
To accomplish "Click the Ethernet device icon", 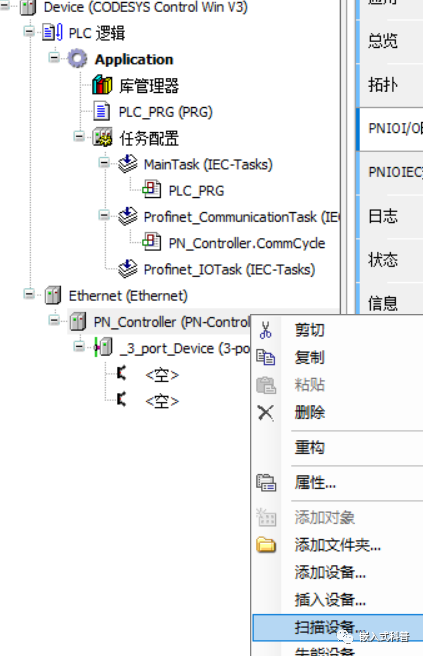I will coord(53,295).
